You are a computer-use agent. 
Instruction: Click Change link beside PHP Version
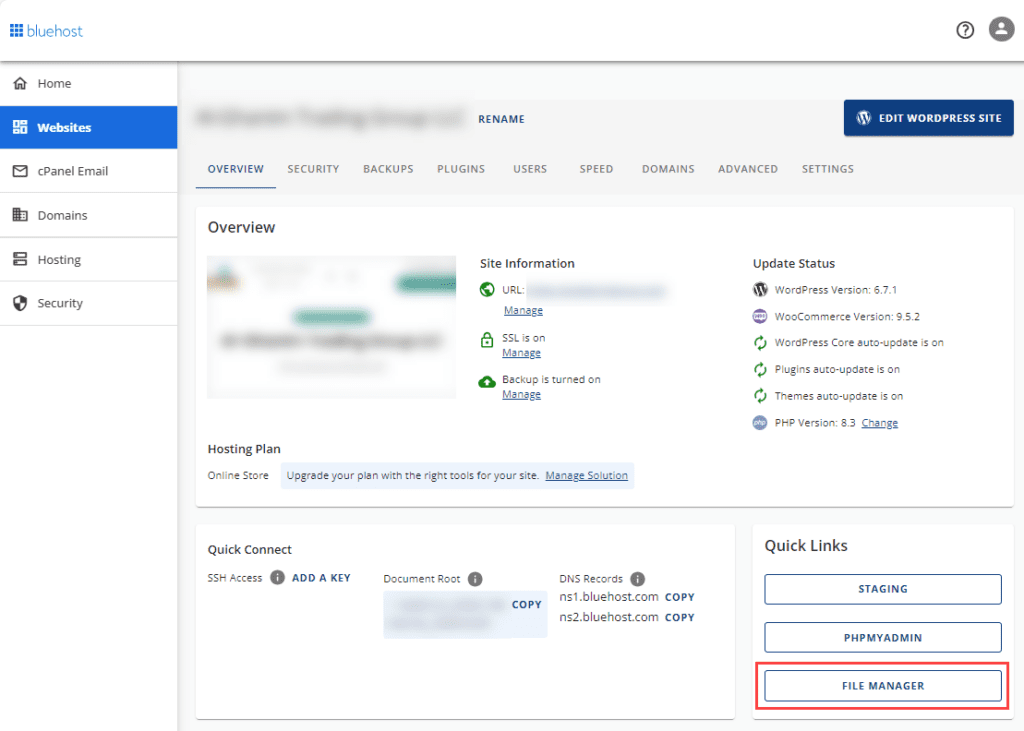pyautogui.click(x=879, y=423)
